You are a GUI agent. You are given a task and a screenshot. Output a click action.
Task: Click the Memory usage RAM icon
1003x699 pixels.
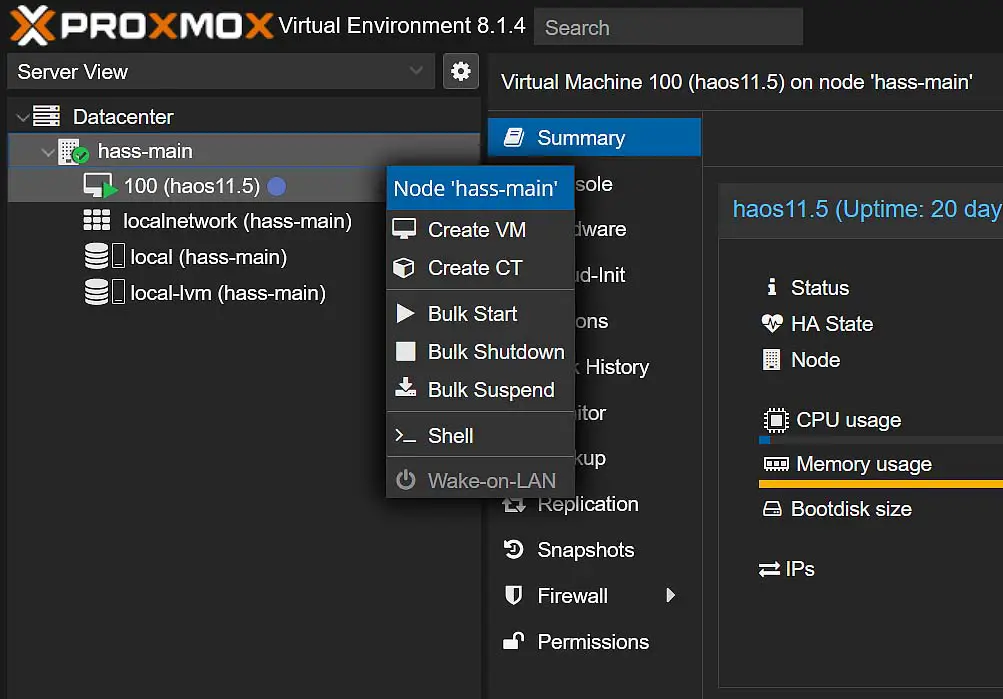pos(776,464)
